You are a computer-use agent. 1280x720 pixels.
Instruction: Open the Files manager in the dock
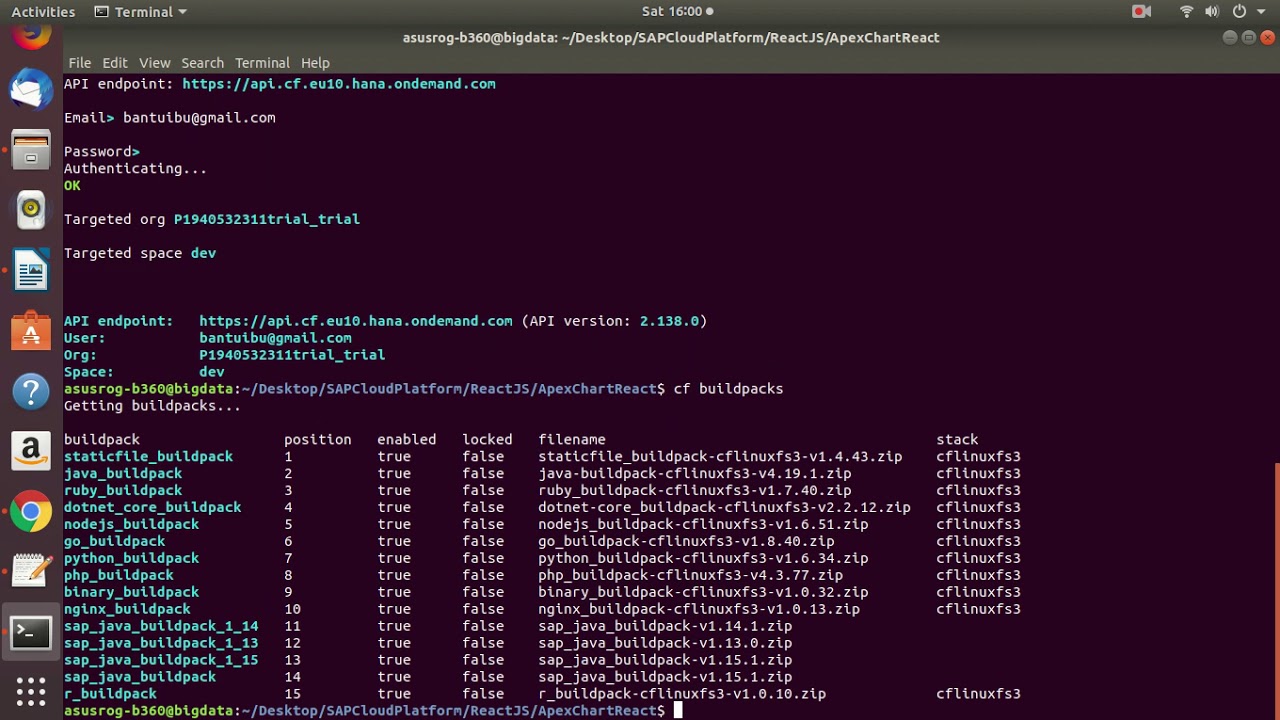pos(31,150)
